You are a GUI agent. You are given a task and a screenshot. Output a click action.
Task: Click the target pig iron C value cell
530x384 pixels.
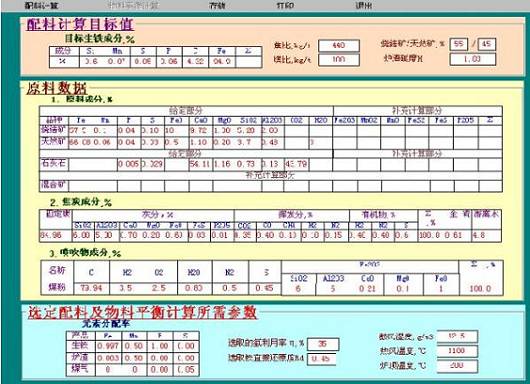(x=195, y=62)
